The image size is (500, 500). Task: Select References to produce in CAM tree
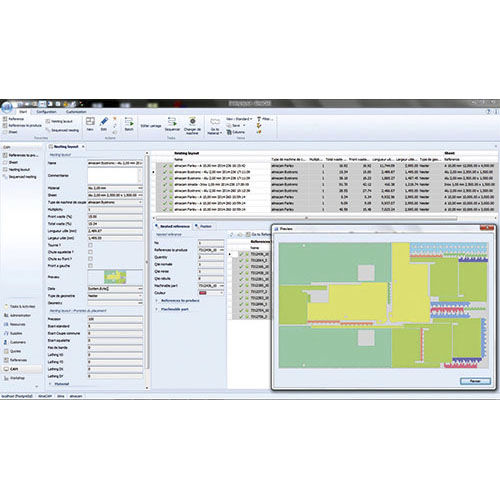click(x=21, y=155)
